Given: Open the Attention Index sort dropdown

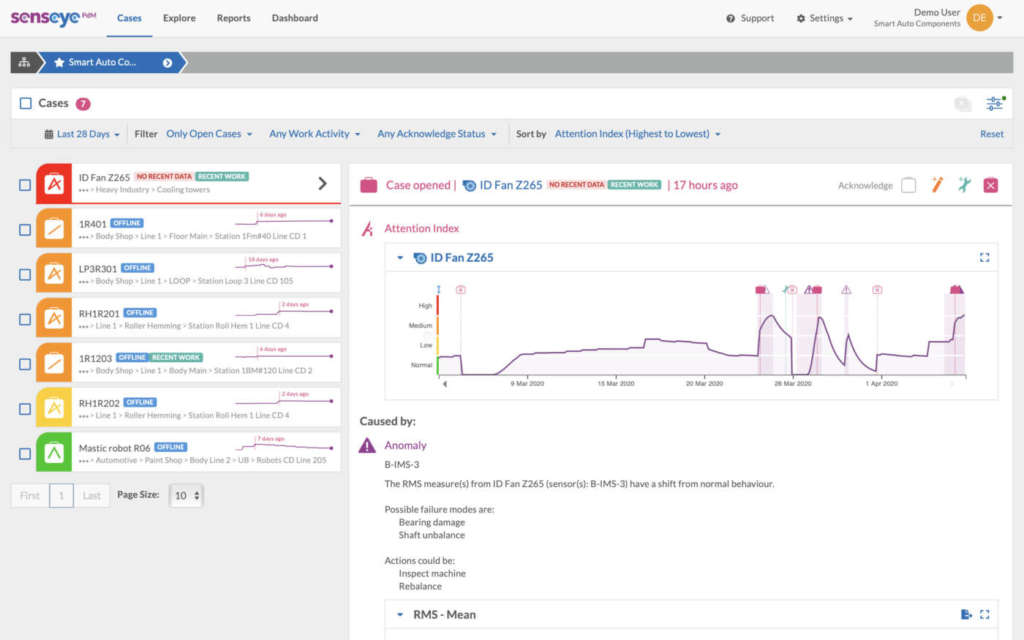Looking at the screenshot, I should click(x=637, y=134).
